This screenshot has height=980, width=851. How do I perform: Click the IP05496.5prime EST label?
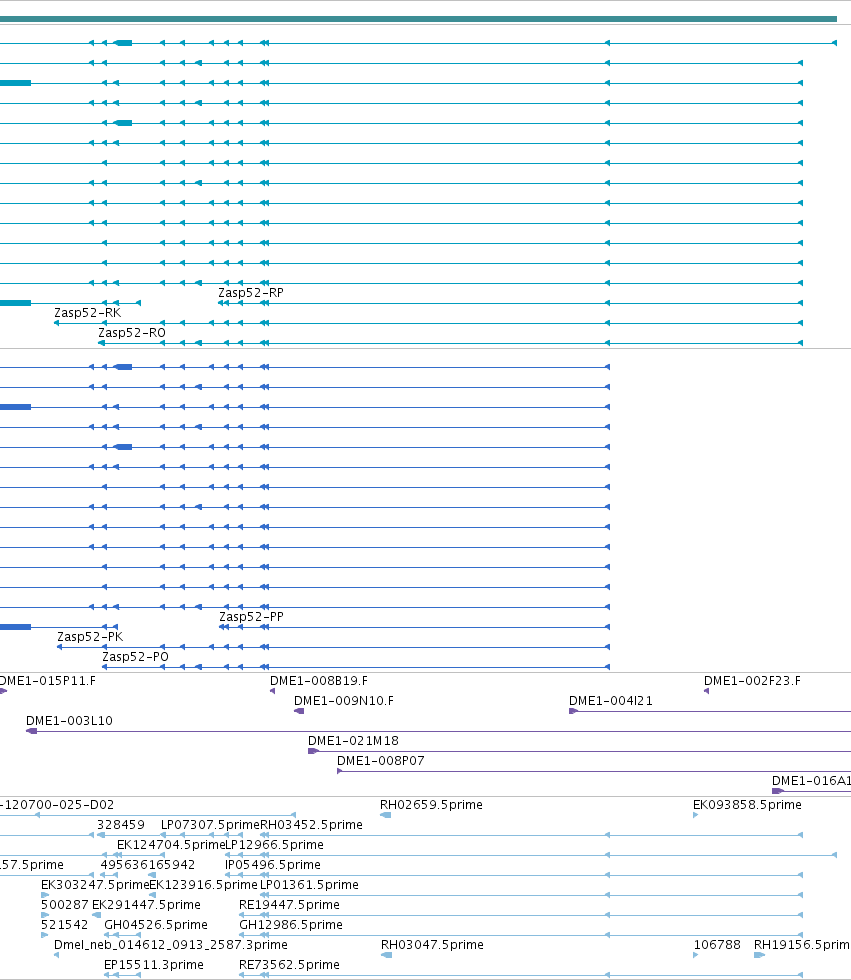click(x=272, y=865)
